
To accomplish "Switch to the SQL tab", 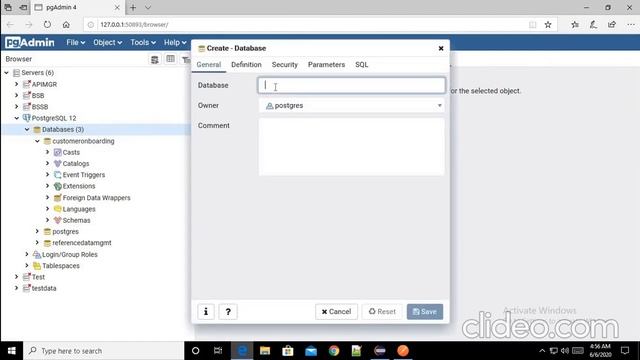I will tap(361, 64).
